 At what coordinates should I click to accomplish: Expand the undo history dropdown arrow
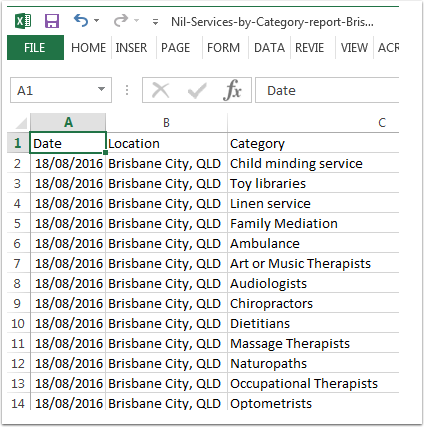(x=97, y=21)
